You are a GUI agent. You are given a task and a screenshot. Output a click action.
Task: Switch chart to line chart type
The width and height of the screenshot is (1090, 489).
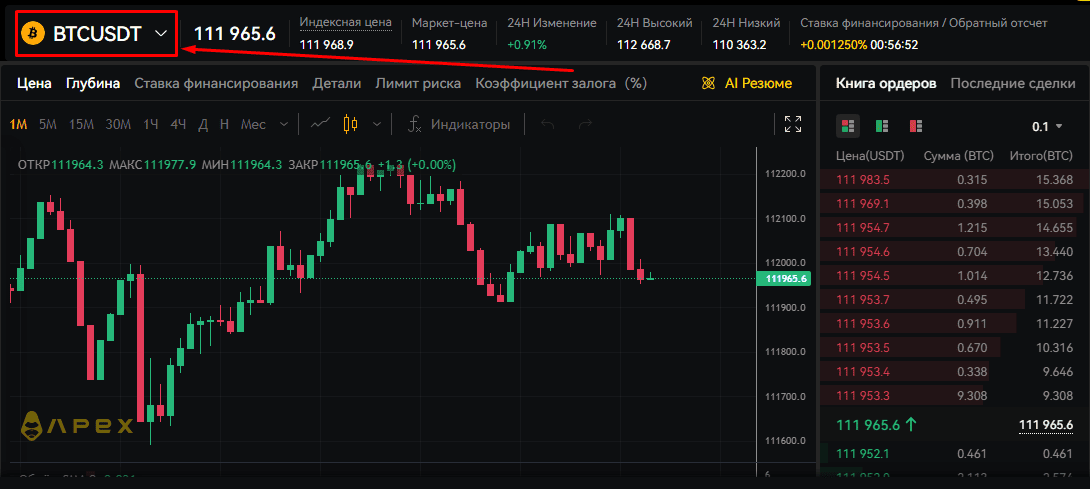[320, 124]
